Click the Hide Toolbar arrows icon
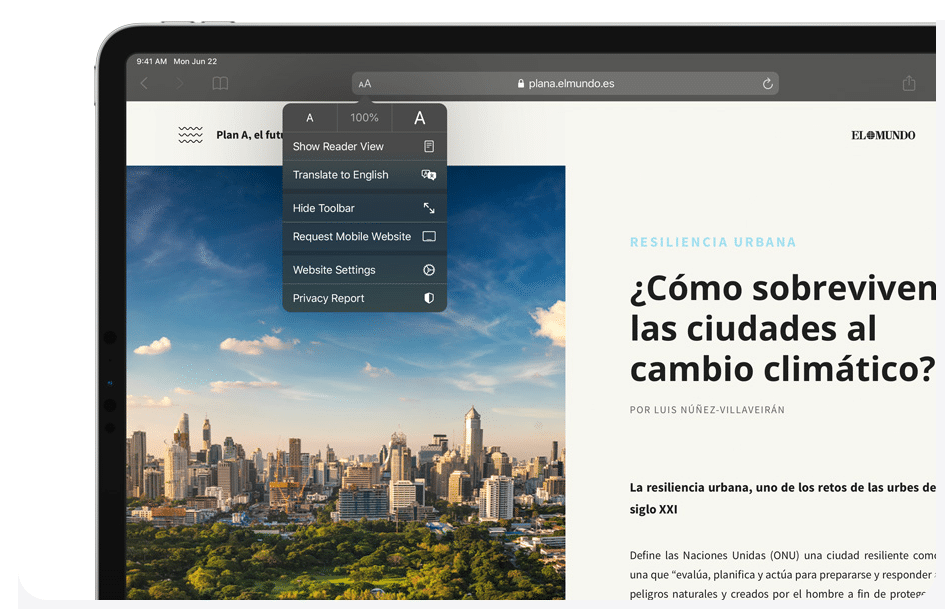Viewport: 945px width, 609px height. point(429,208)
